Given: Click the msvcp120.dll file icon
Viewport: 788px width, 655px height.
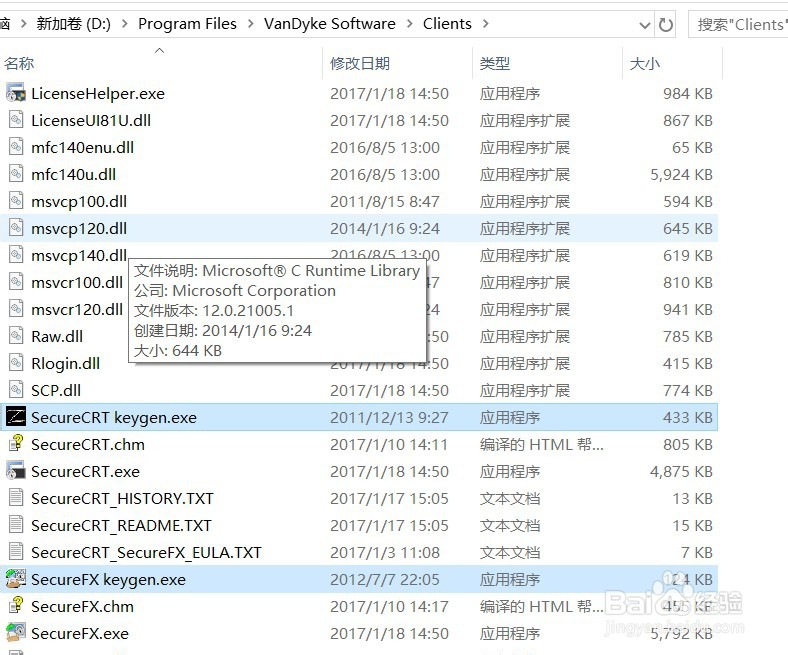Looking at the screenshot, I should tap(16, 228).
